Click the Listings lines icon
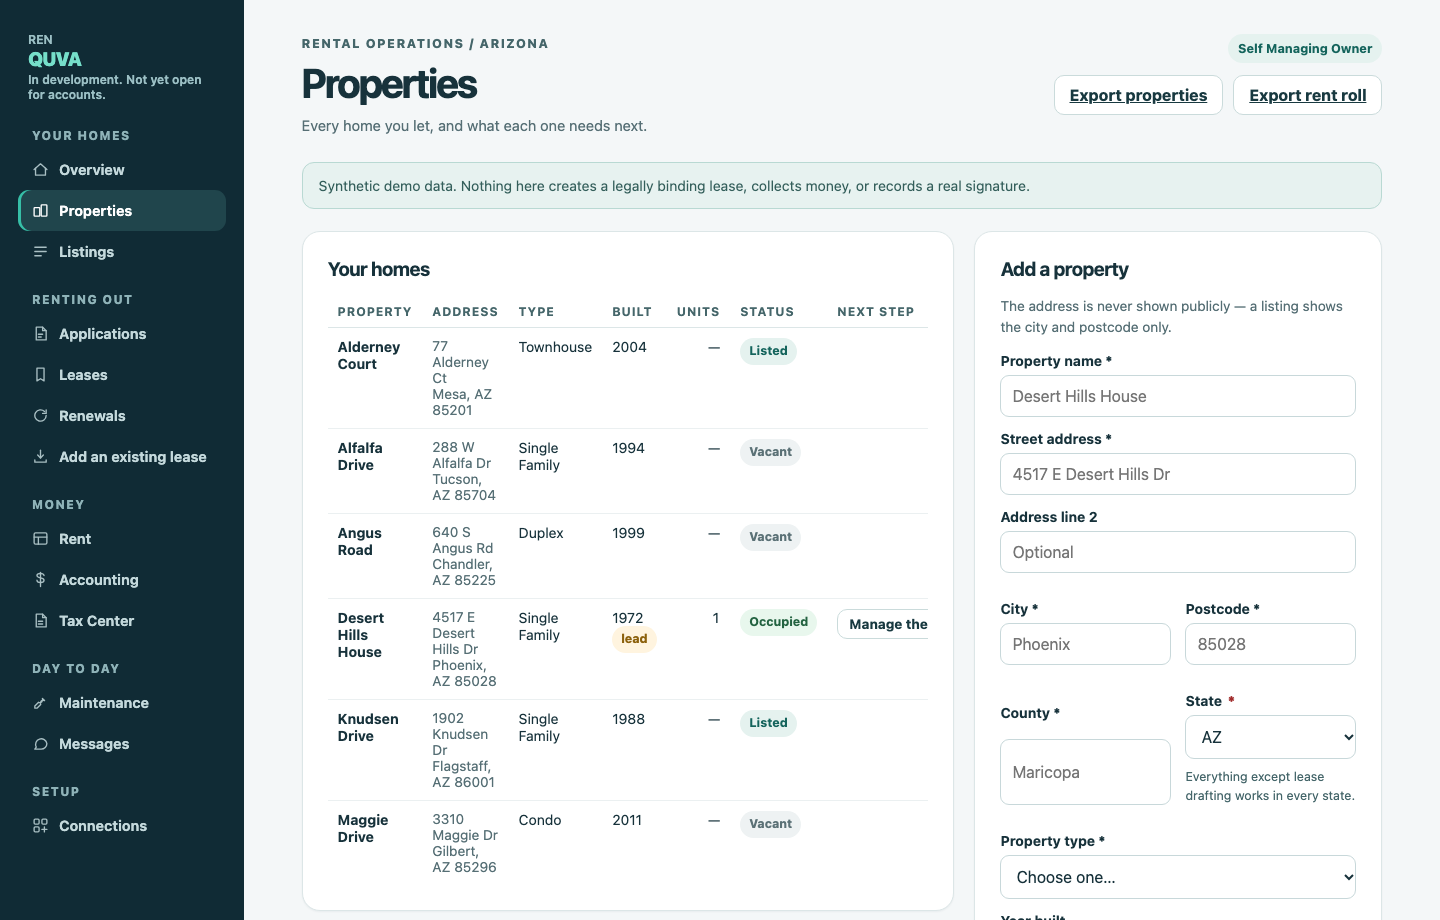 pyautogui.click(x=40, y=252)
